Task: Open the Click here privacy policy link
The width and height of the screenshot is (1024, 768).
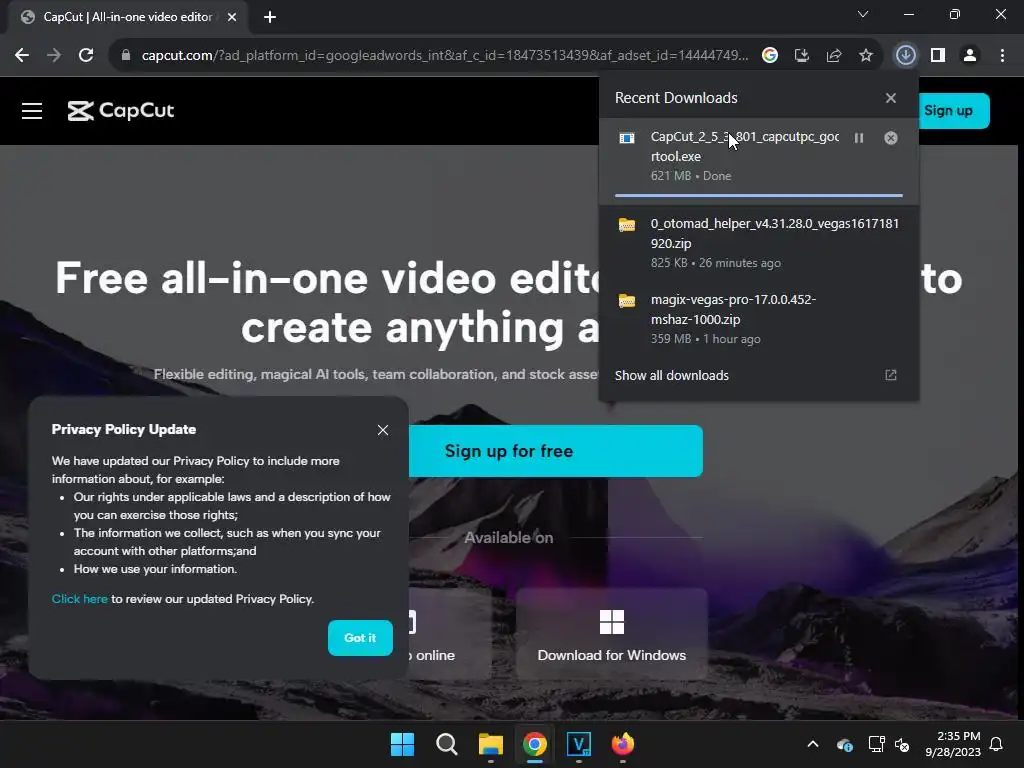Action: point(80,599)
